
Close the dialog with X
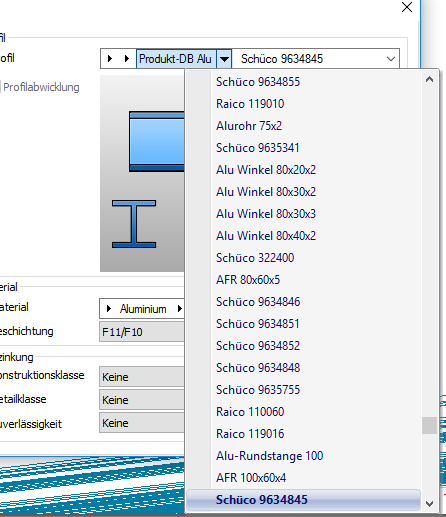tap(407, 7)
